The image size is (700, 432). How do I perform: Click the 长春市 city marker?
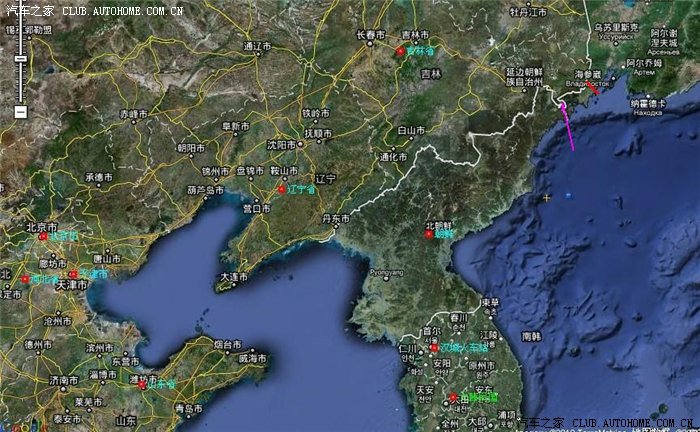370,44
